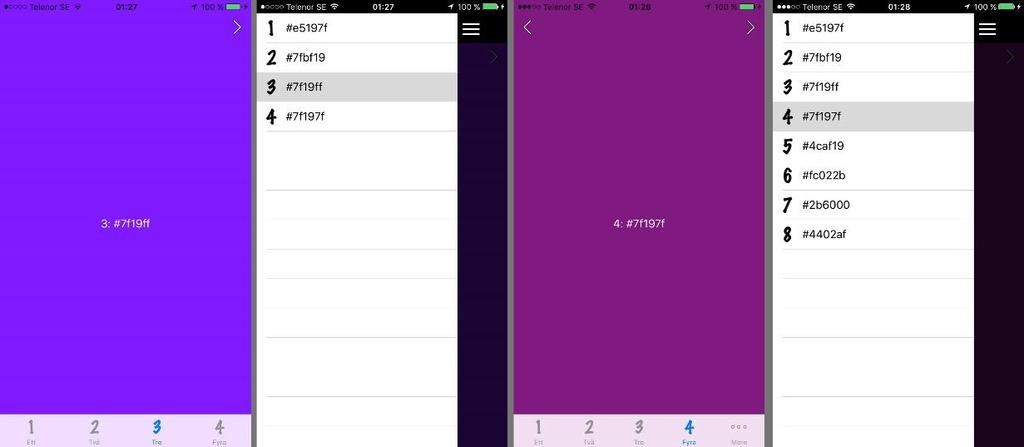Tap the dimmed chevron behind the four-item list
This screenshot has width=1024, height=447.
pyautogui.click(x=494, y=57)
